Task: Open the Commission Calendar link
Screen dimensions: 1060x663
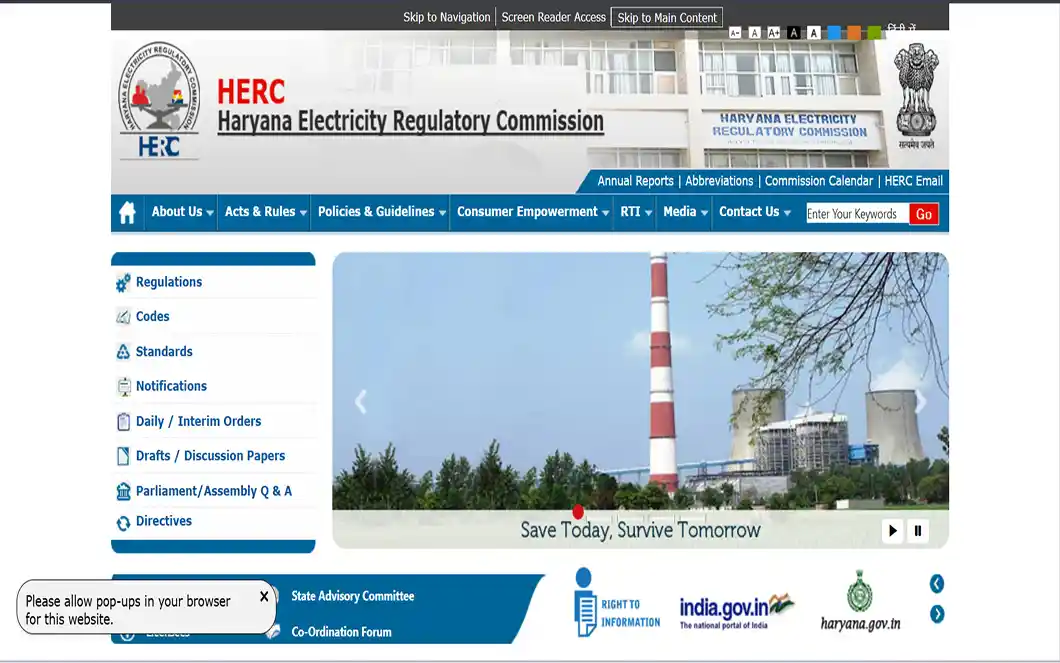Action: [819, 181]
